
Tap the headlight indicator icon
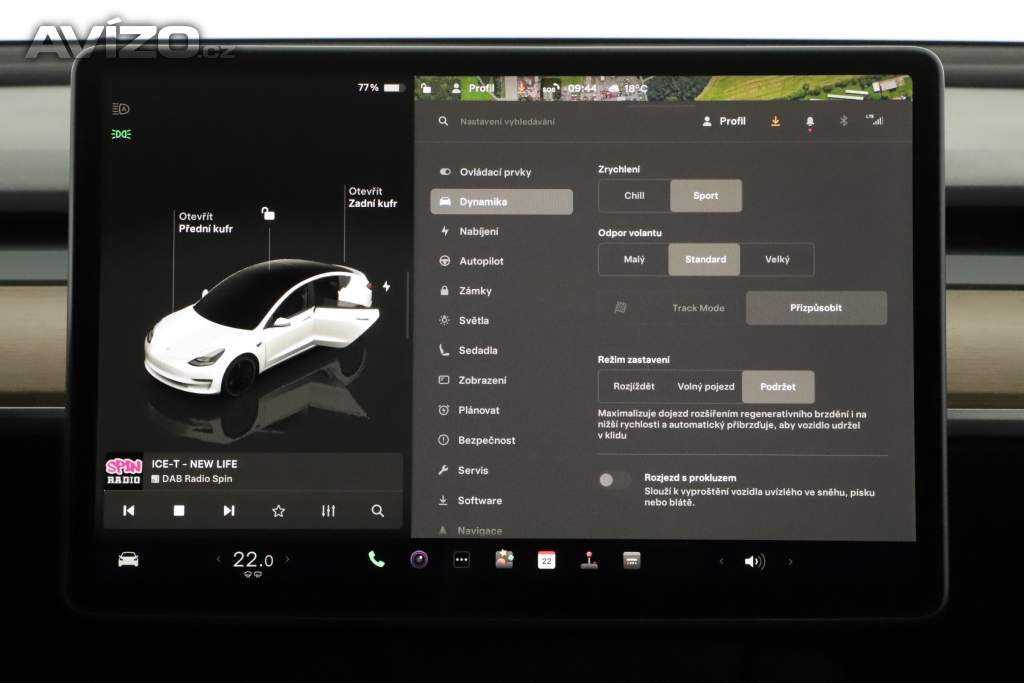121,109
